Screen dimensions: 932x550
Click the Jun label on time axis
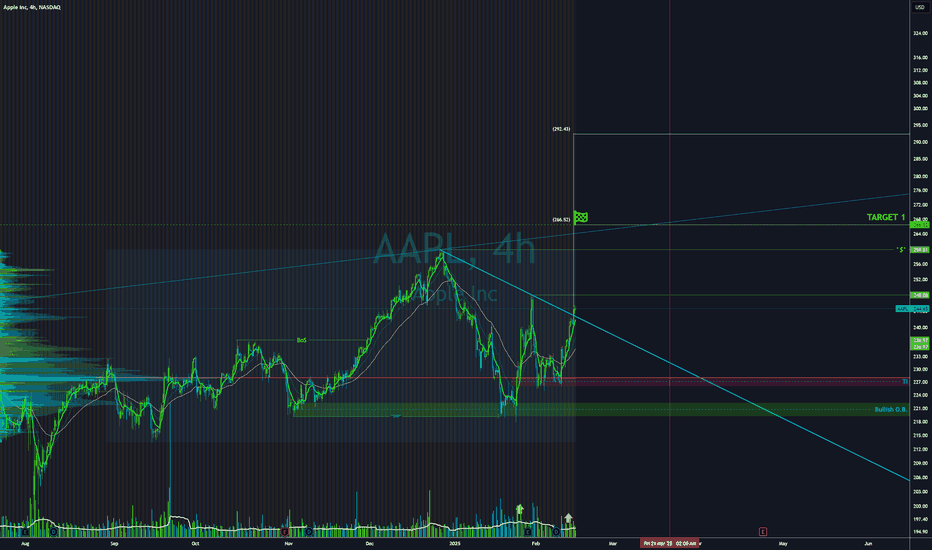click(868, 543)
